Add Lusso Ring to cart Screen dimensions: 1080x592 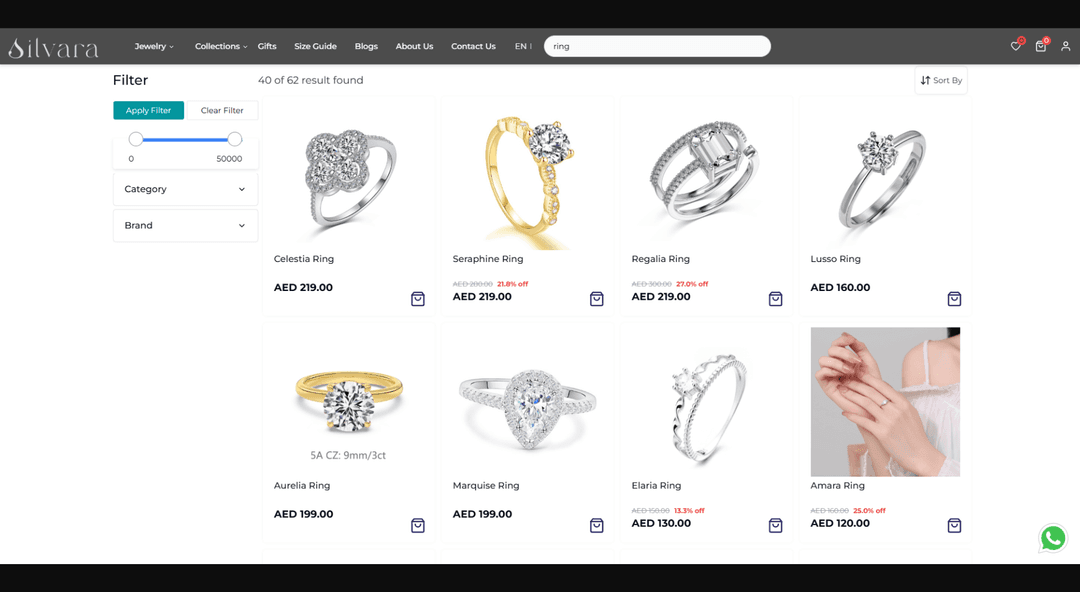click(x=954, y=299)
